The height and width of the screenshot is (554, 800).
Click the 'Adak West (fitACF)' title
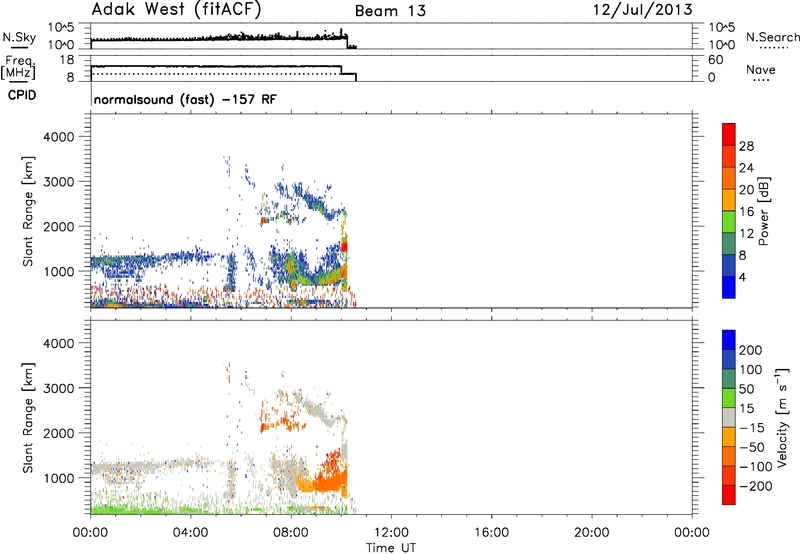pyautogui.click(x=177, y=10)
